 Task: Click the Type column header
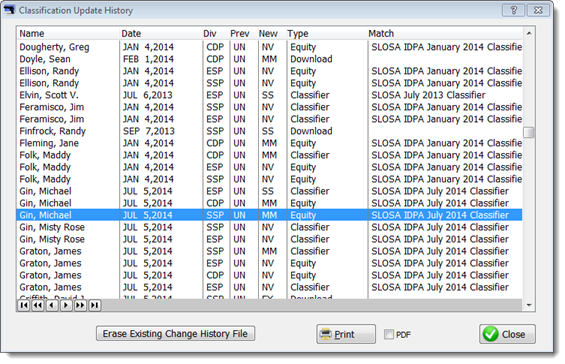[x=326, y=34]
